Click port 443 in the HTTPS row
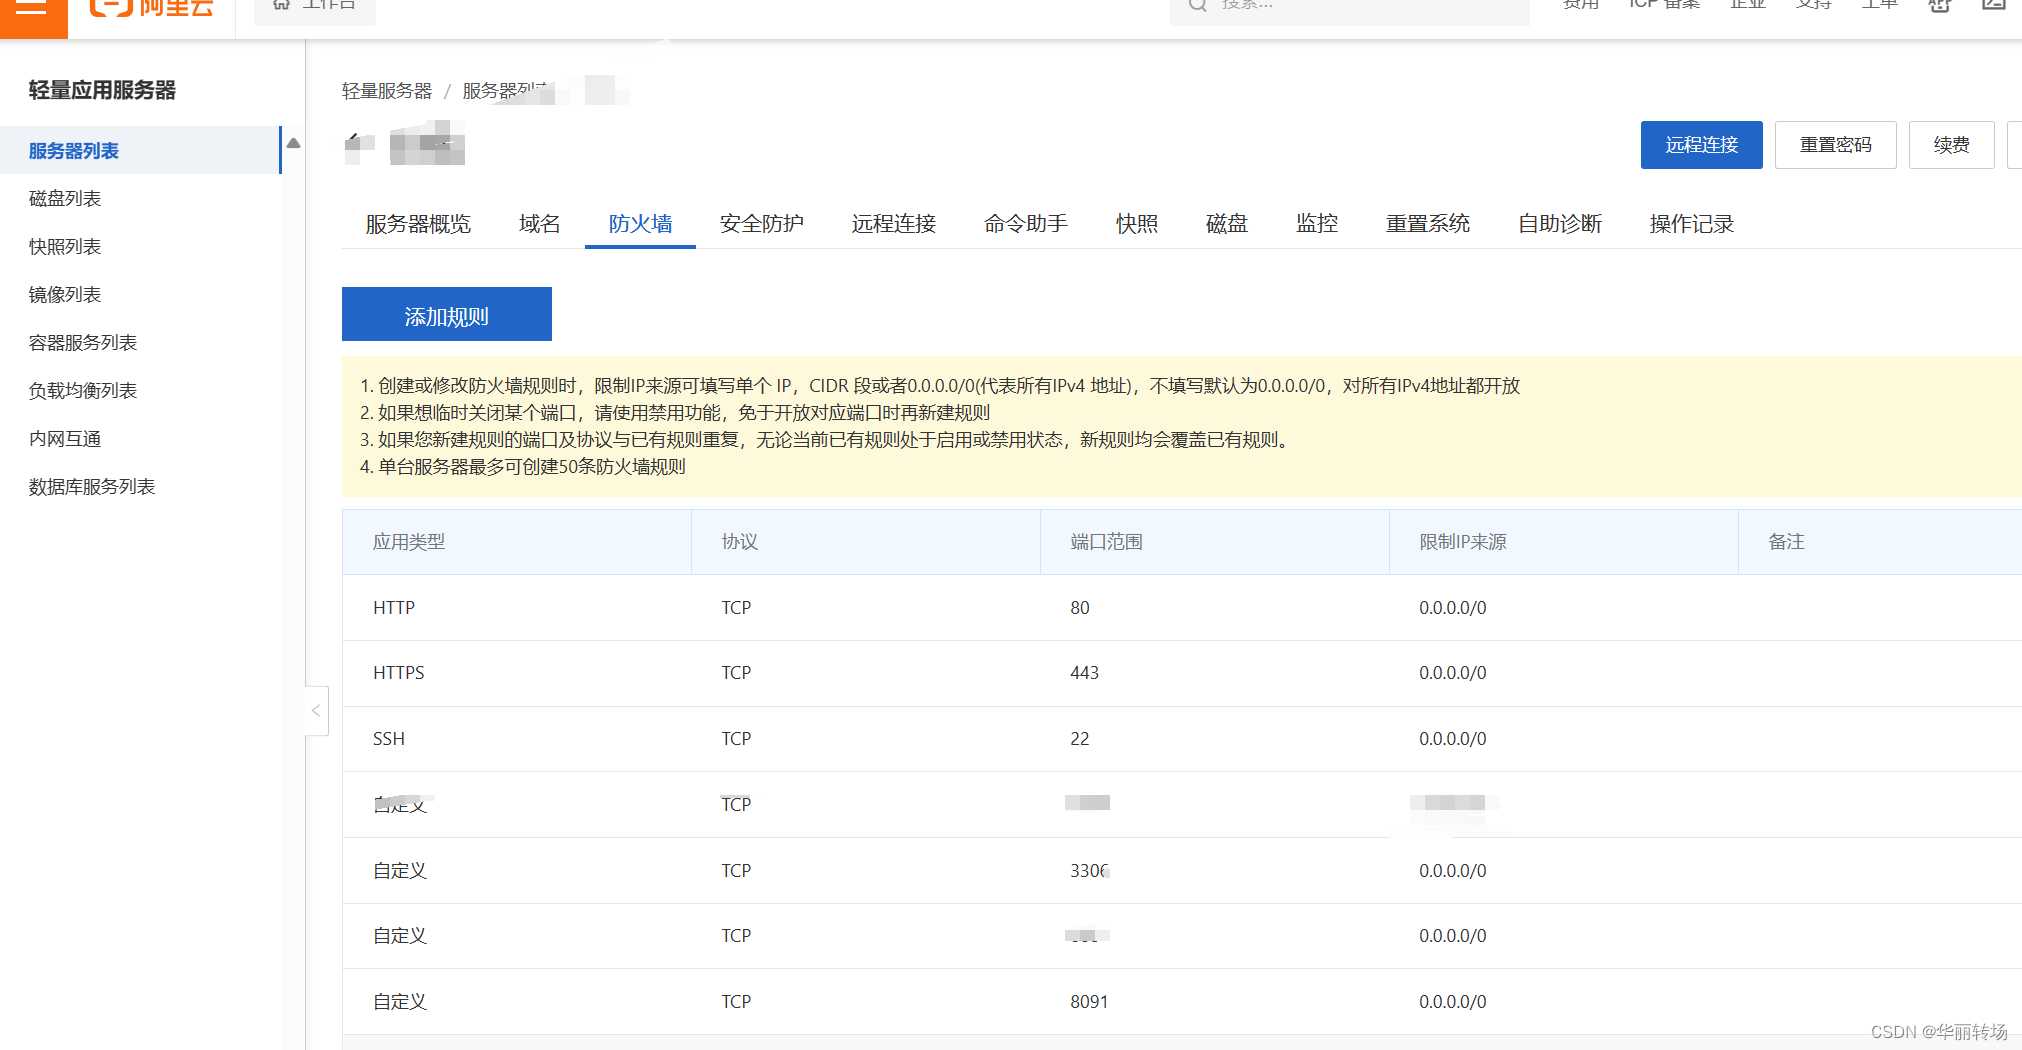2022x1050 pixels. 1085,673
